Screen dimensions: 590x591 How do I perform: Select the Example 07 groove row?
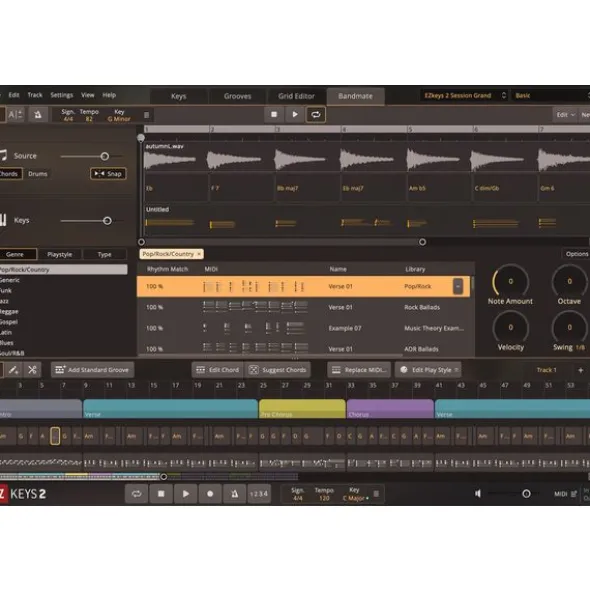coord(303,328)
